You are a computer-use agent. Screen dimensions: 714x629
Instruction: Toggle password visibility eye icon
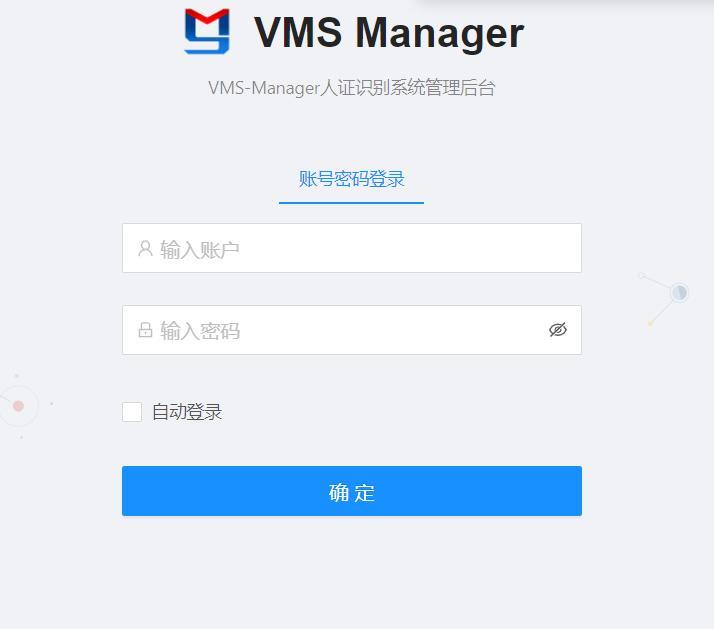[557, 329]
